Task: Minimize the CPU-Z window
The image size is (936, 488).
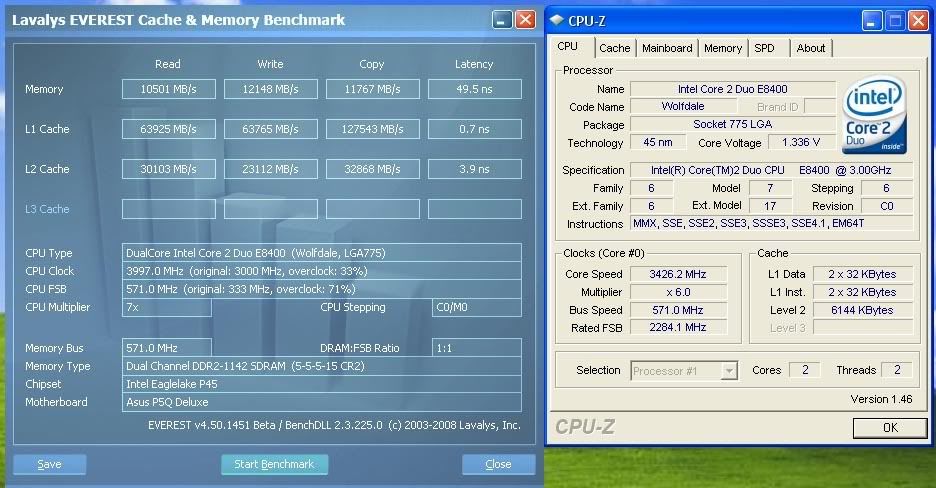Action: pyautogui.click(x=872, y=21)
